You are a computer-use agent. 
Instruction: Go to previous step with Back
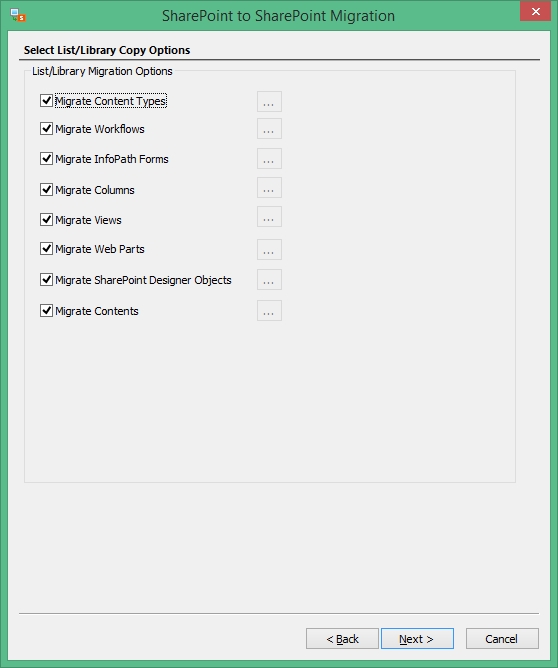(342, 639)
